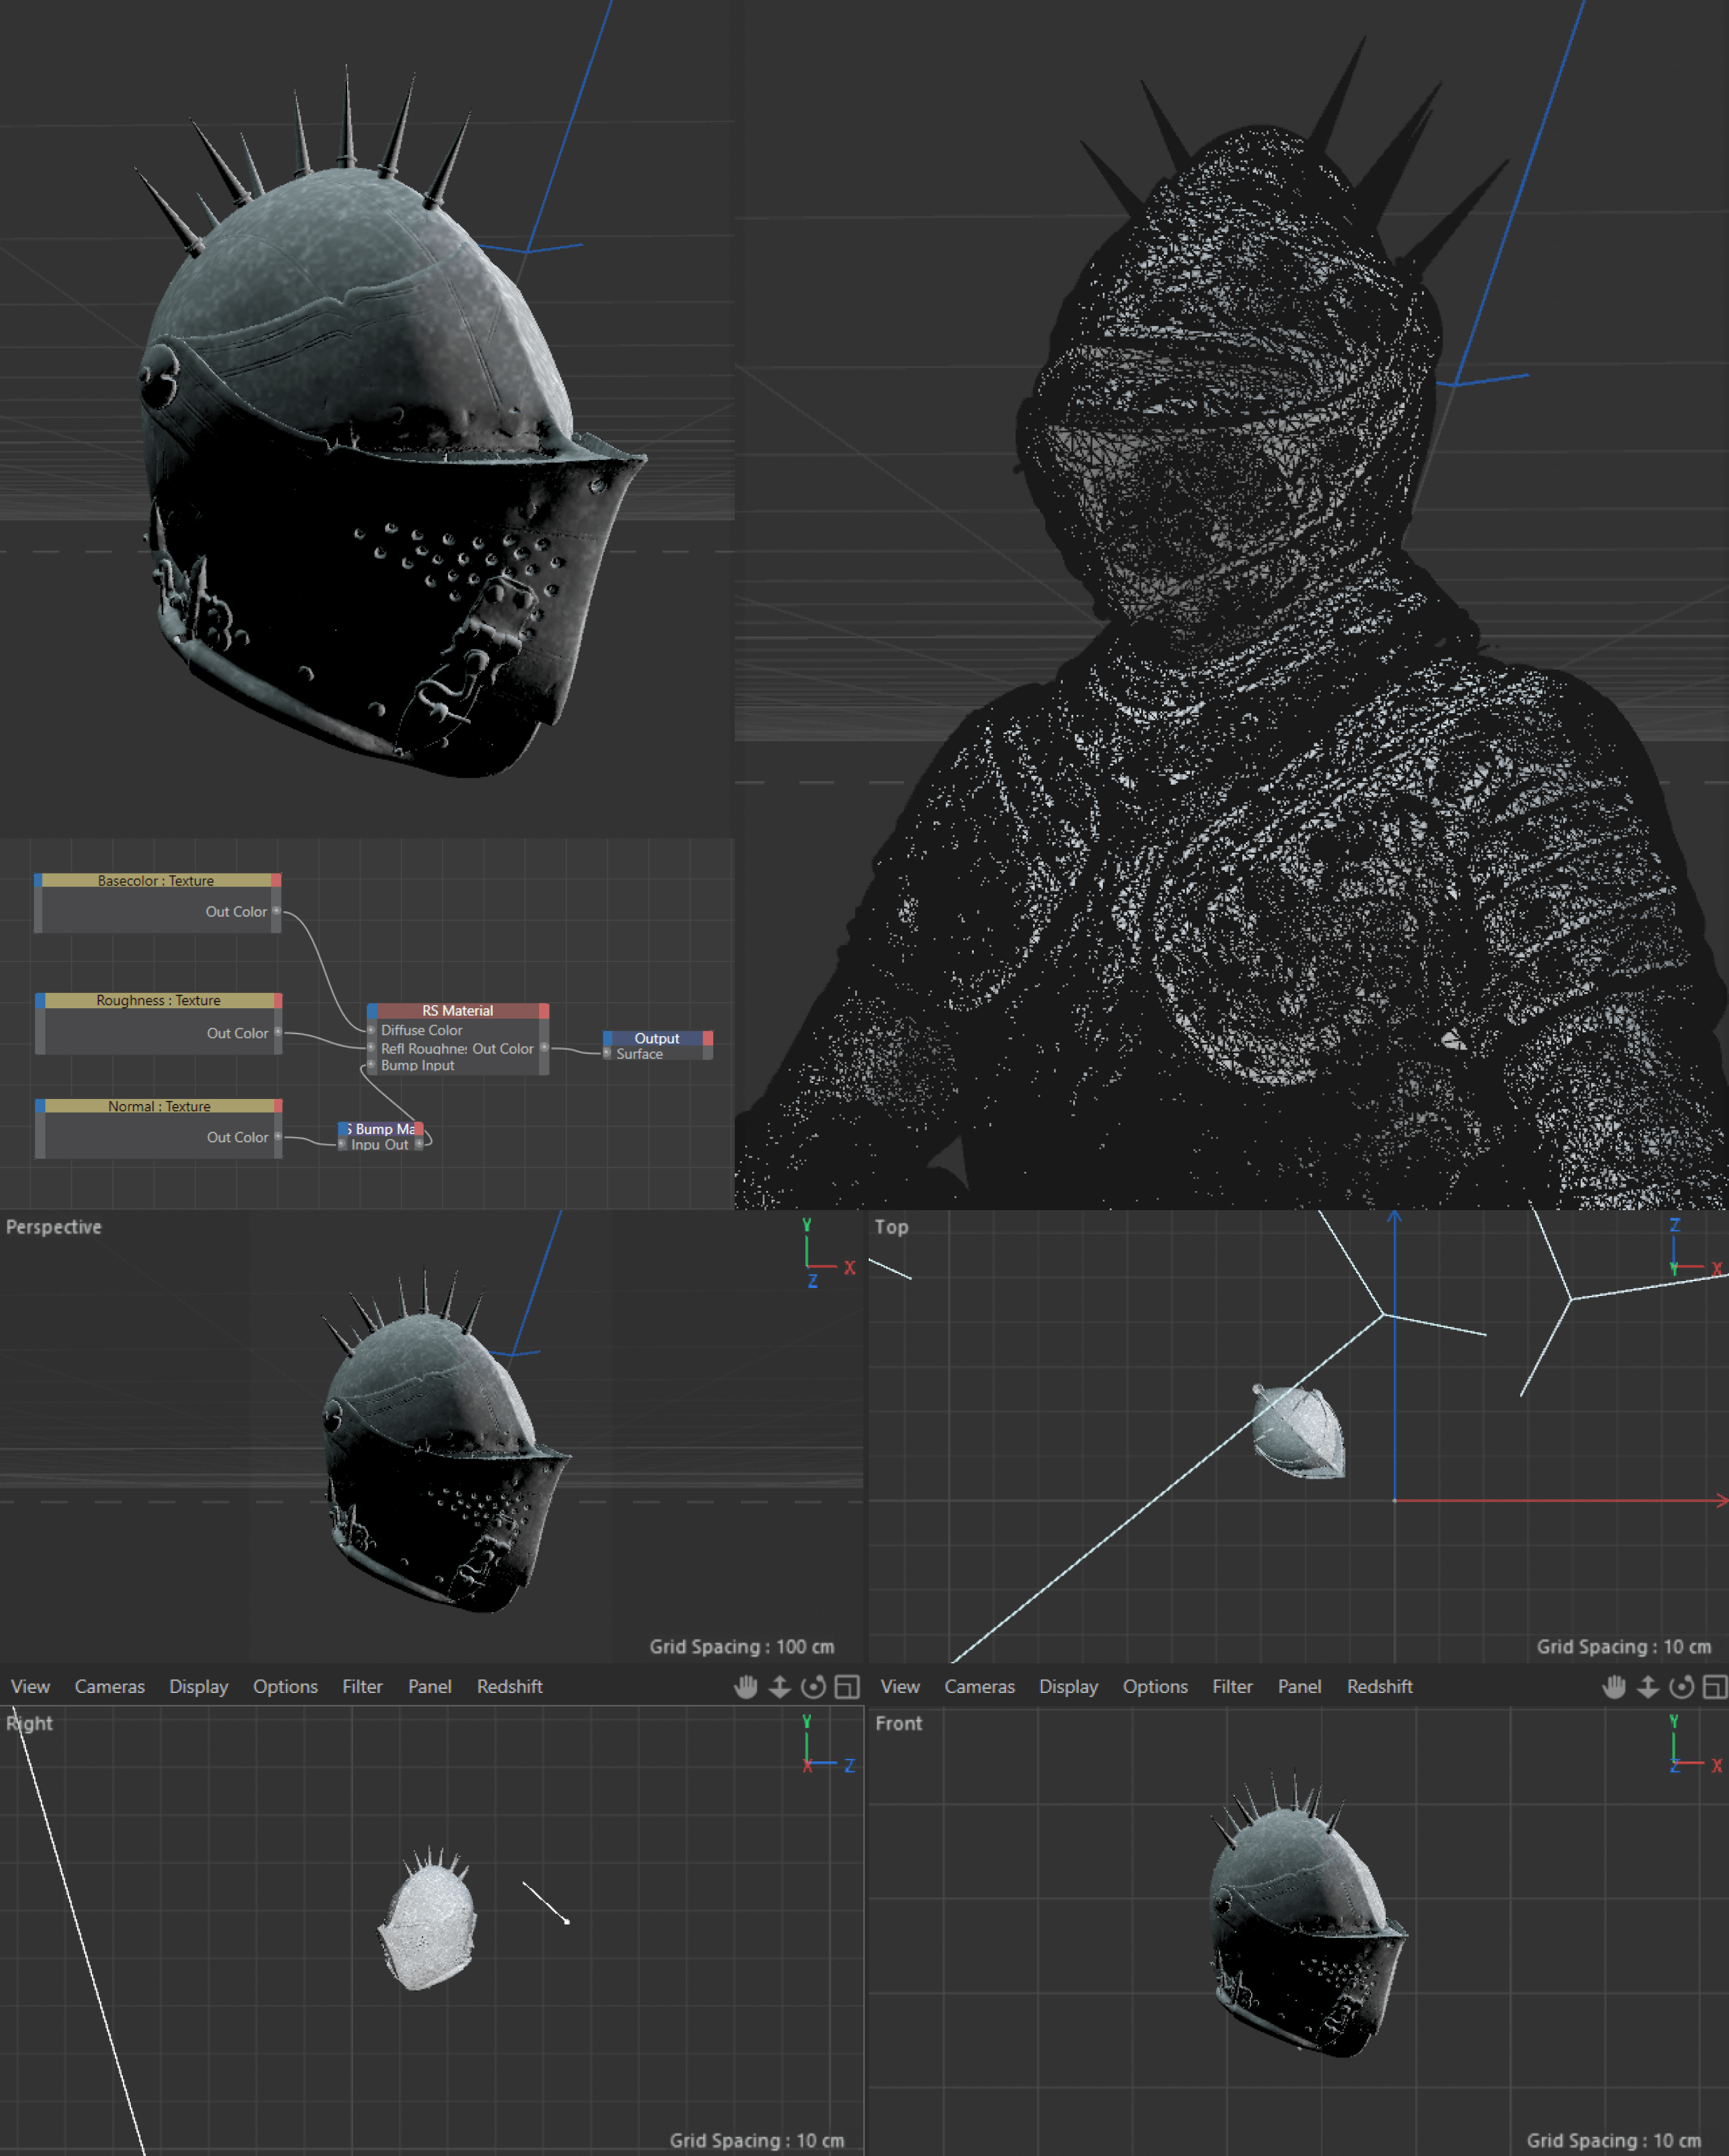Screen dimensions: 1729x2156
Task: Click the zoom arrows icon above Right viewport
Action: (x=779, y=1687)
